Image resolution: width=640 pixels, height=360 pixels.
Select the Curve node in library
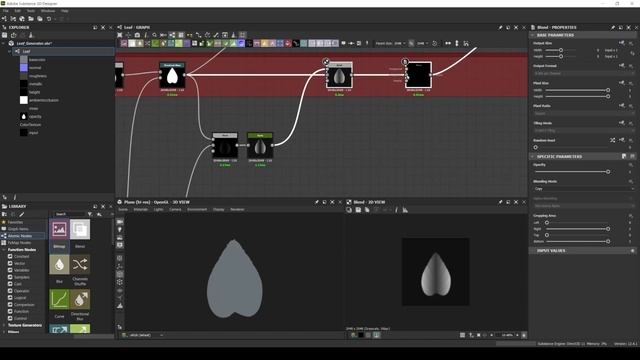click(x=59, y=299)
